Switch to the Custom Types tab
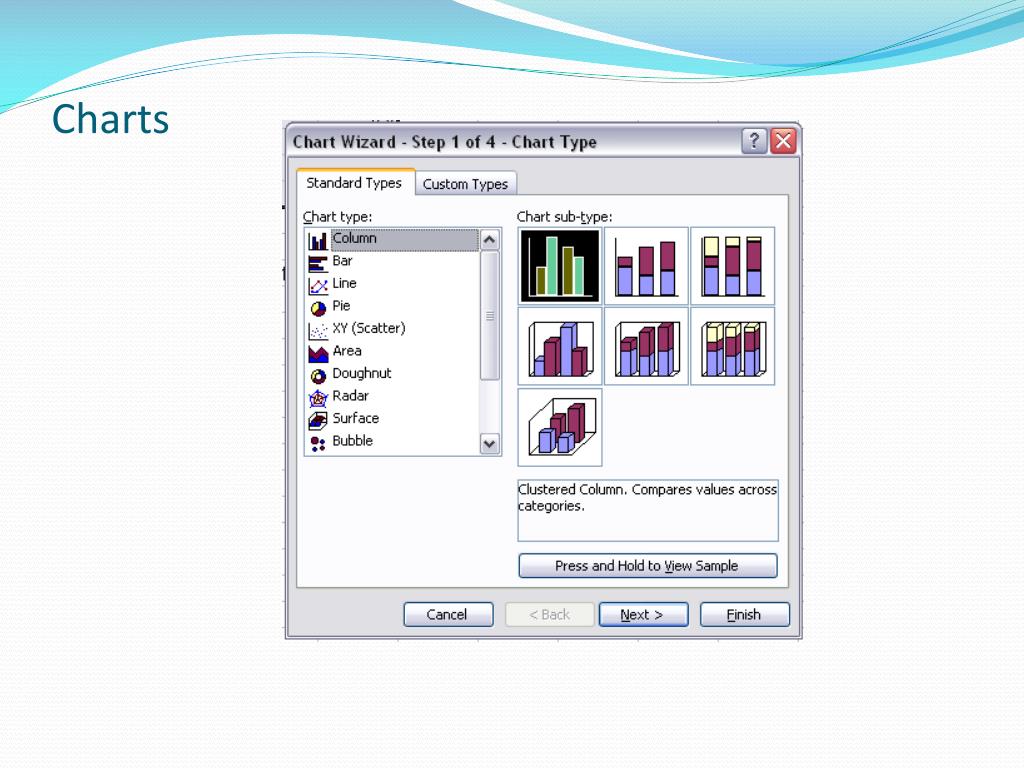The height and width of the screenshot is (768, 1024). [465, 184]
